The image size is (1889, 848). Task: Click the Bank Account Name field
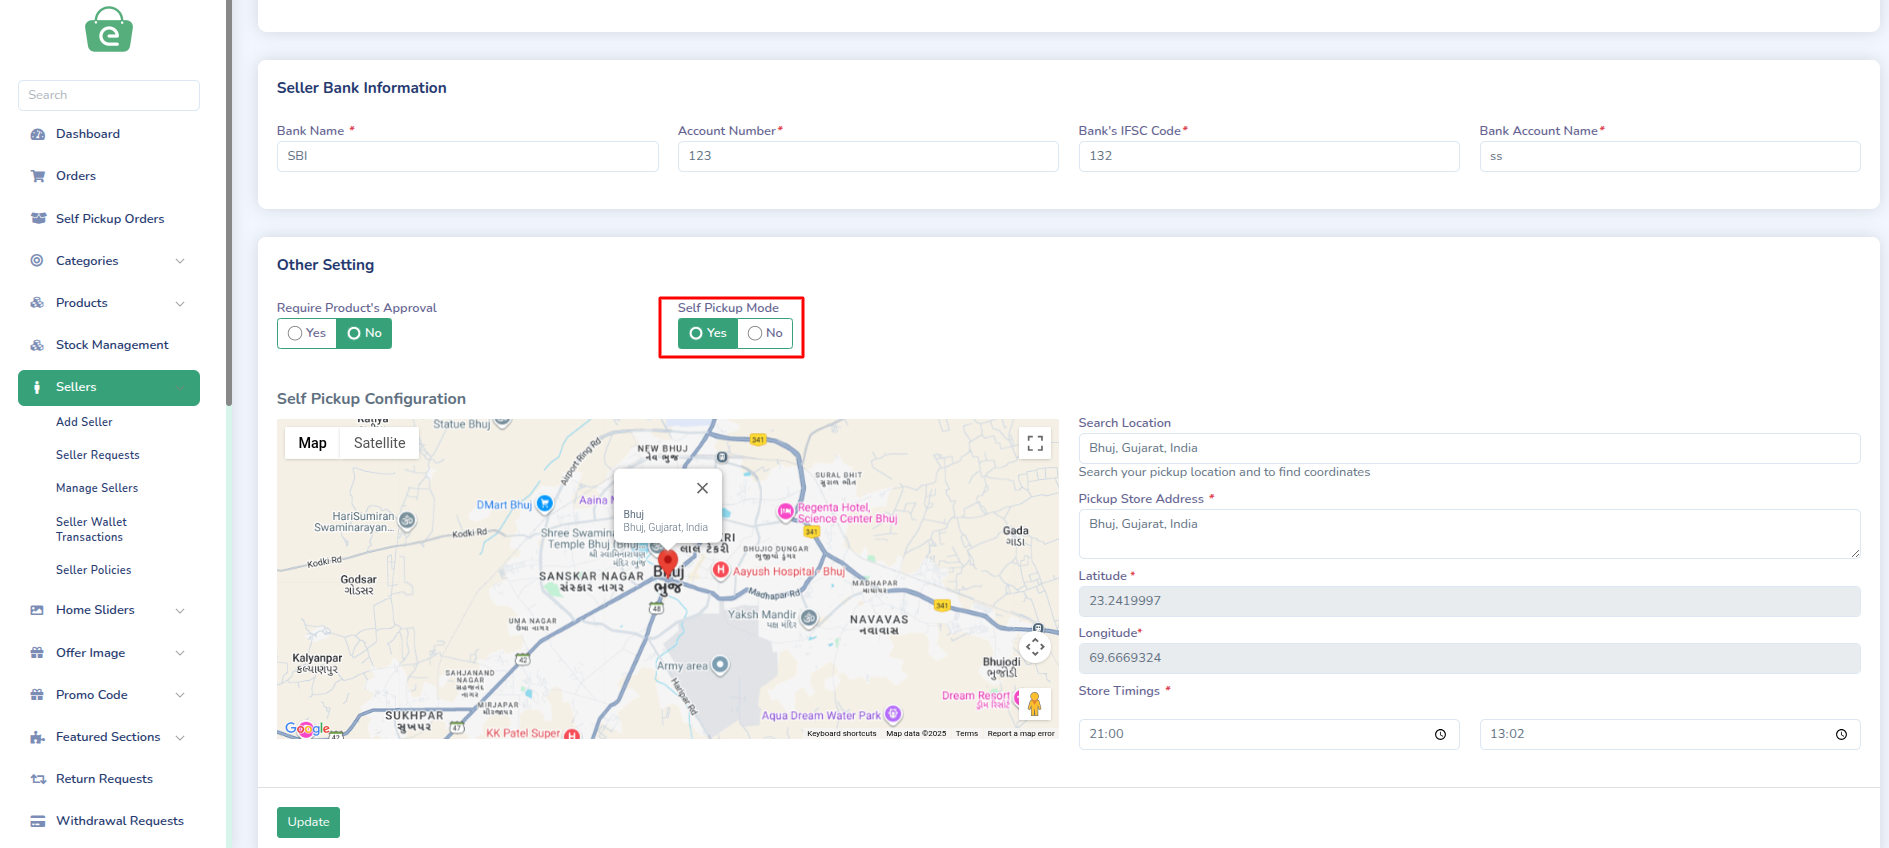click(1670, 156)
